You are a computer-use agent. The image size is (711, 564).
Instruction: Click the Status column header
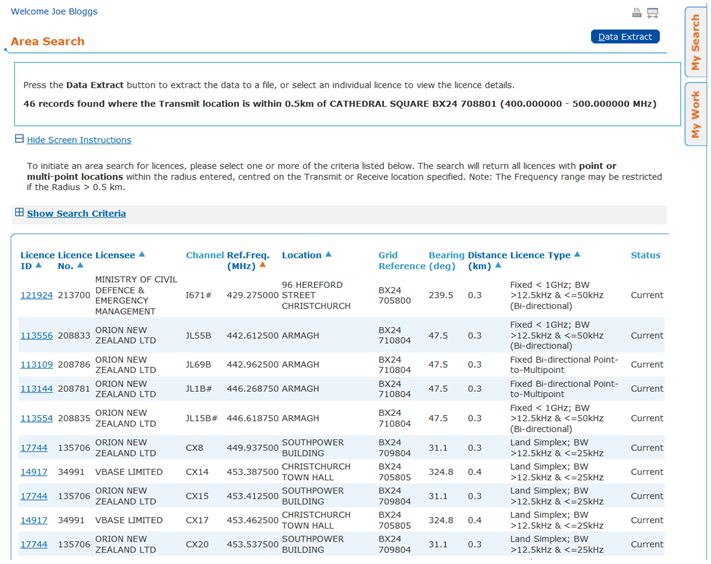coord(645,255)
